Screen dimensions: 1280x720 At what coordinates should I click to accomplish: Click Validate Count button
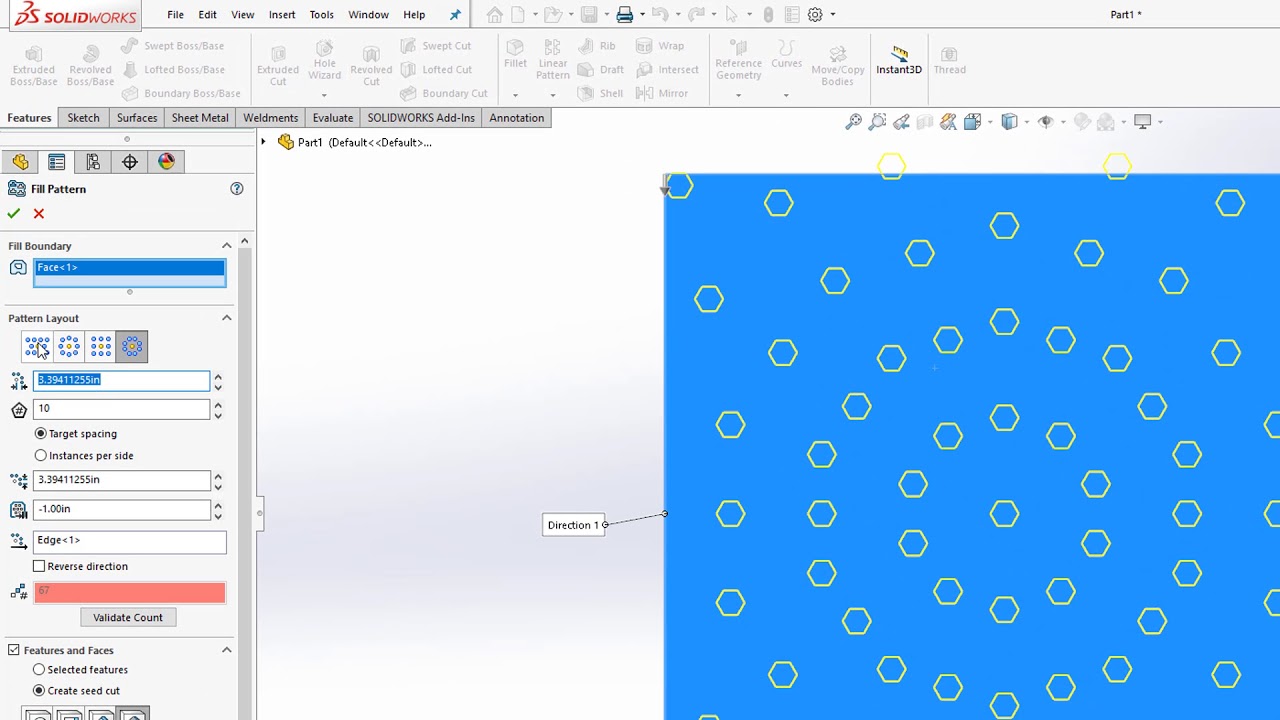click(x=128, y=618)
